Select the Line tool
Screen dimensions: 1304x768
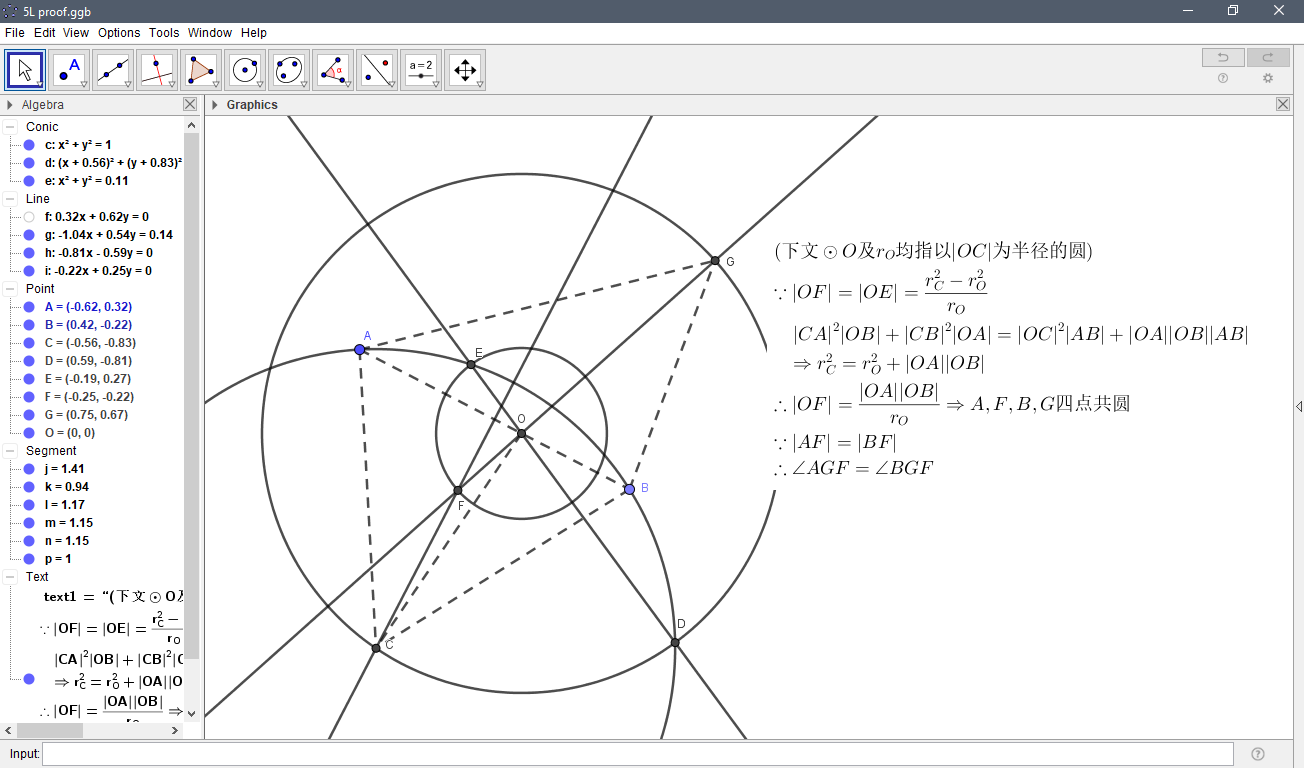pyautogui.click(x=113, y=69)
